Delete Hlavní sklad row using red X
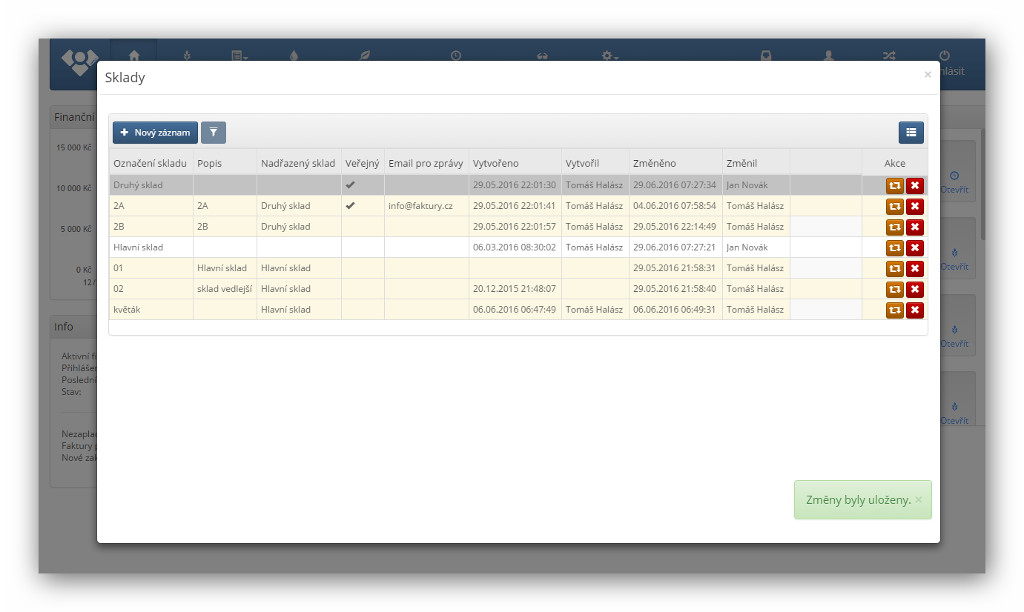1024x612 pixels. click(914, 248)
